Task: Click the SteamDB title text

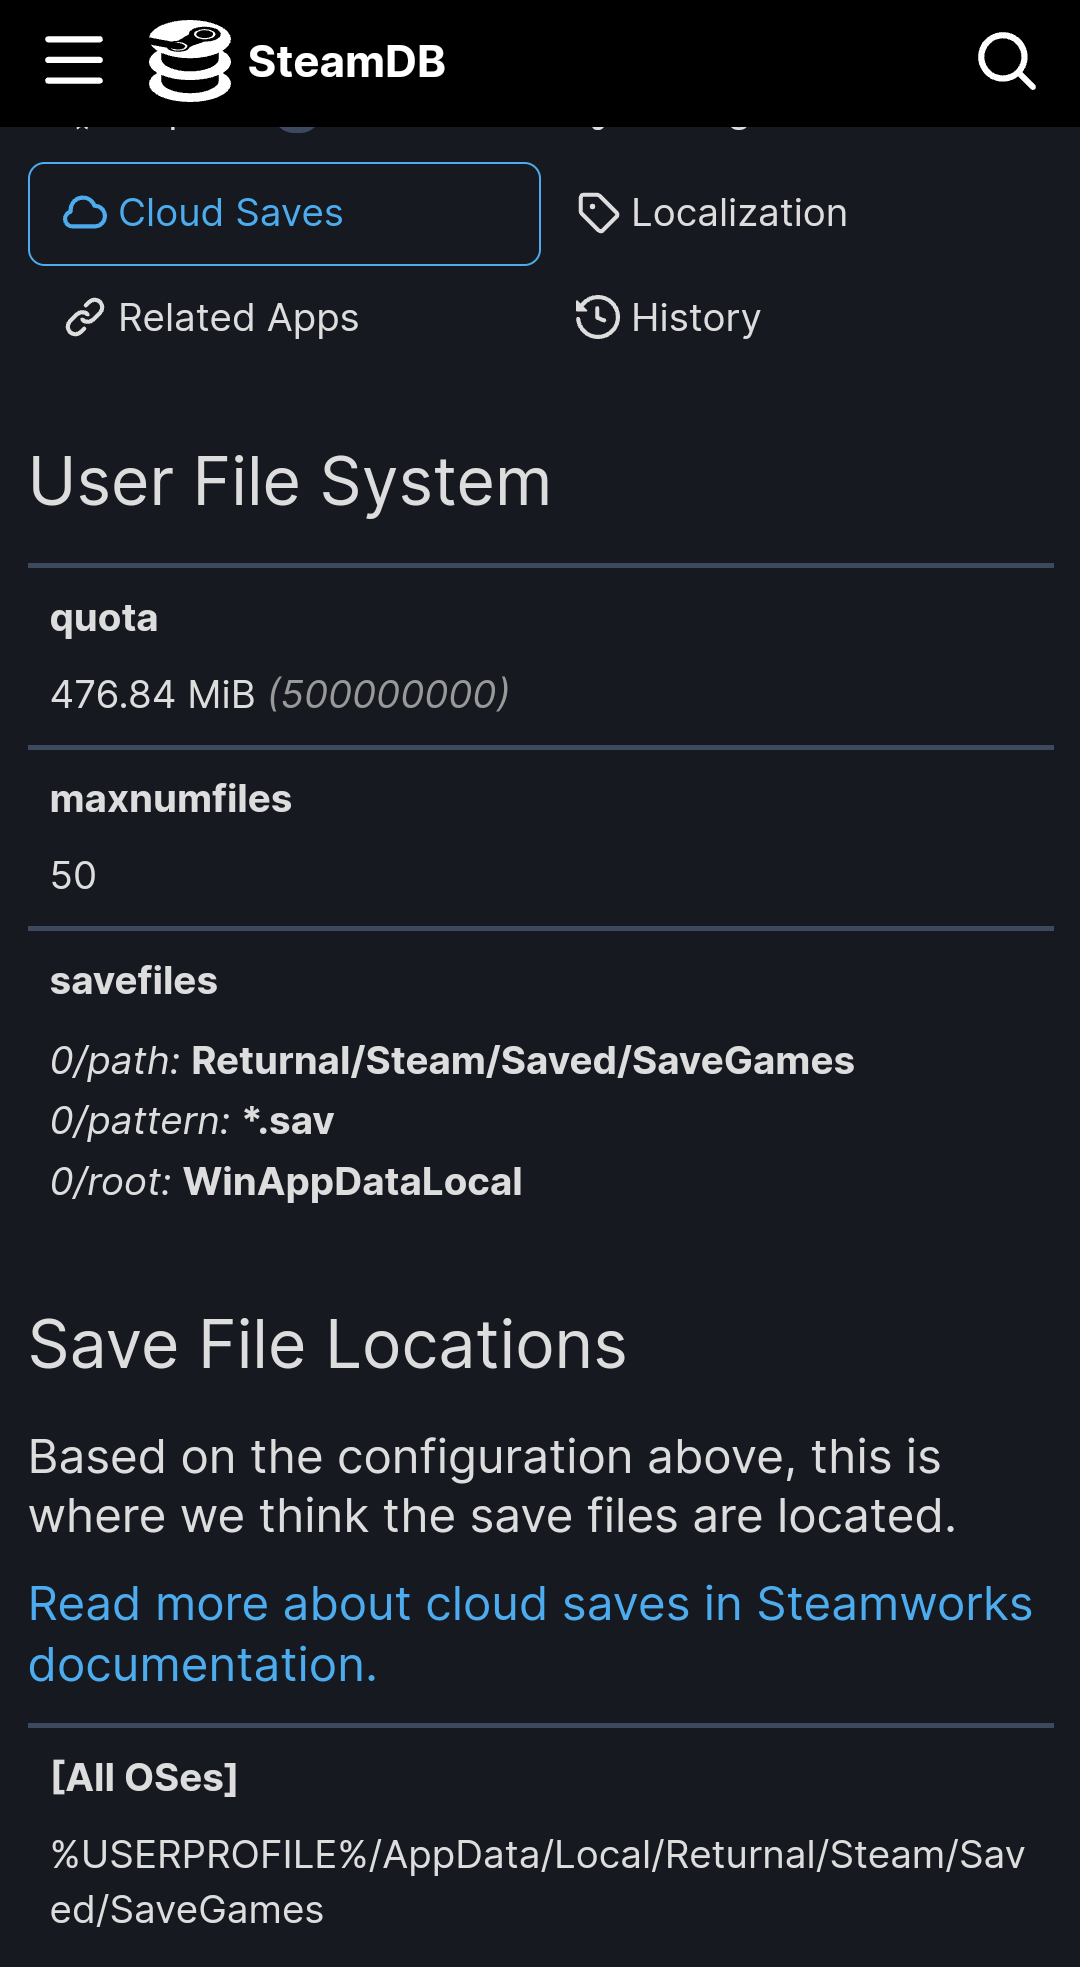Action: (x=346, y=62)
